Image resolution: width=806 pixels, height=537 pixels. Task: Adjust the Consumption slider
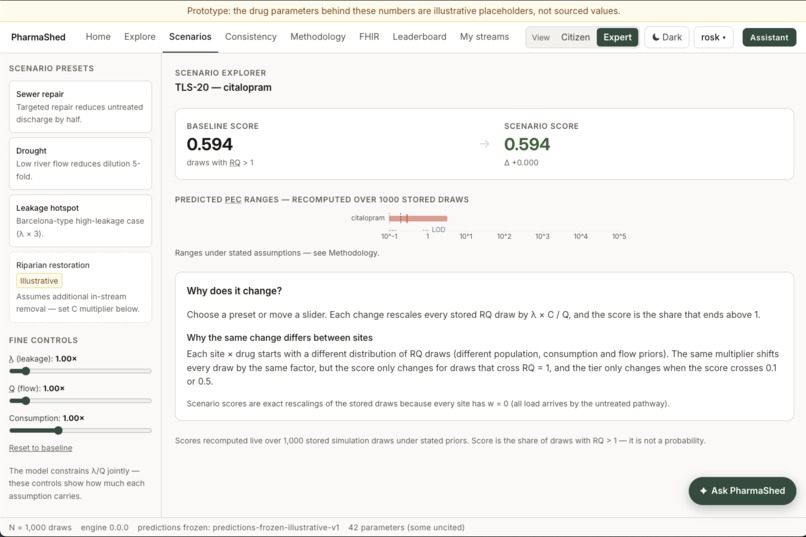[80, 431]
